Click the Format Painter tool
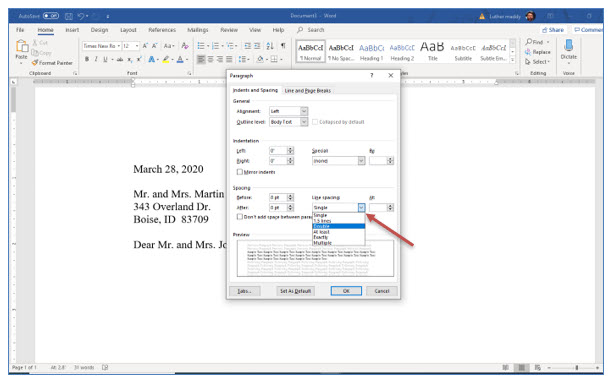The image size is (610, 380). point(52,63)
